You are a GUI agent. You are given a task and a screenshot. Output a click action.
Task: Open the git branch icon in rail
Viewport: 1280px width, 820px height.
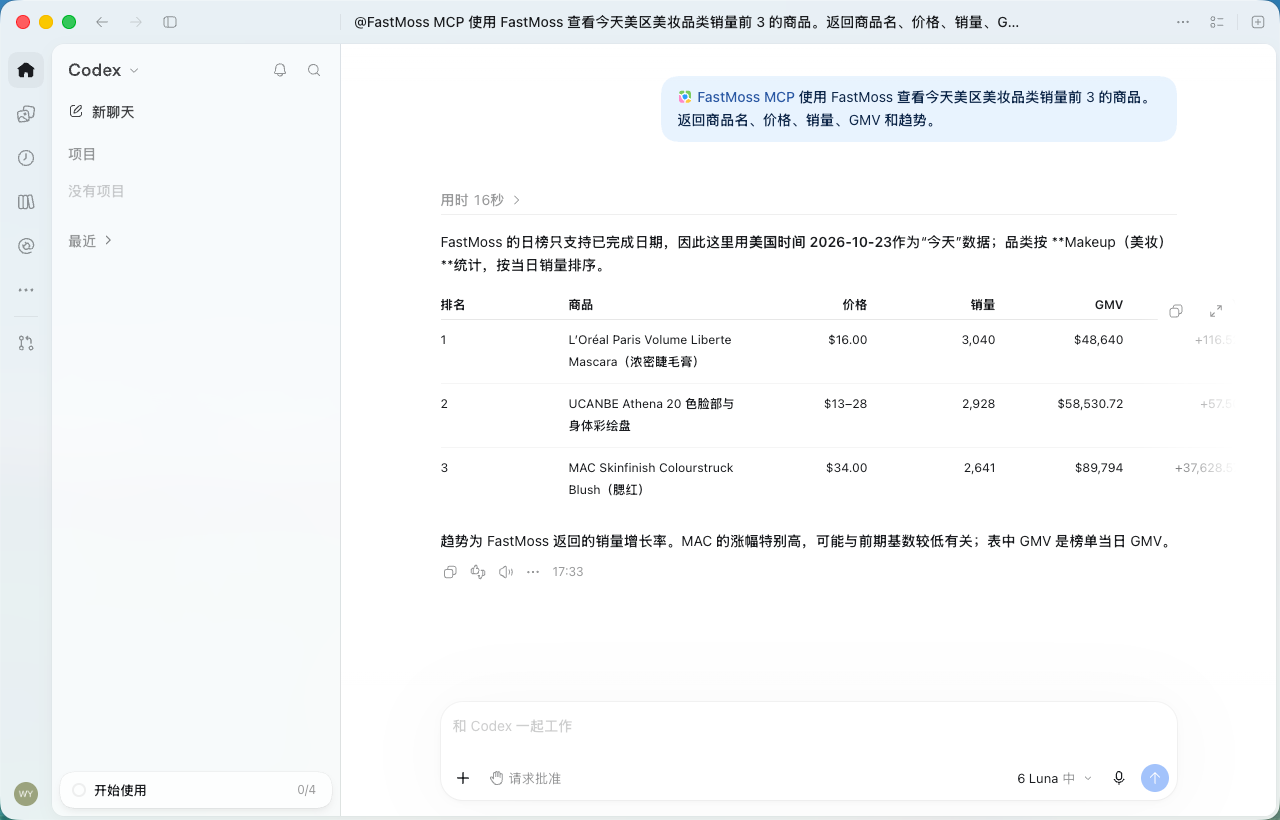26,343
